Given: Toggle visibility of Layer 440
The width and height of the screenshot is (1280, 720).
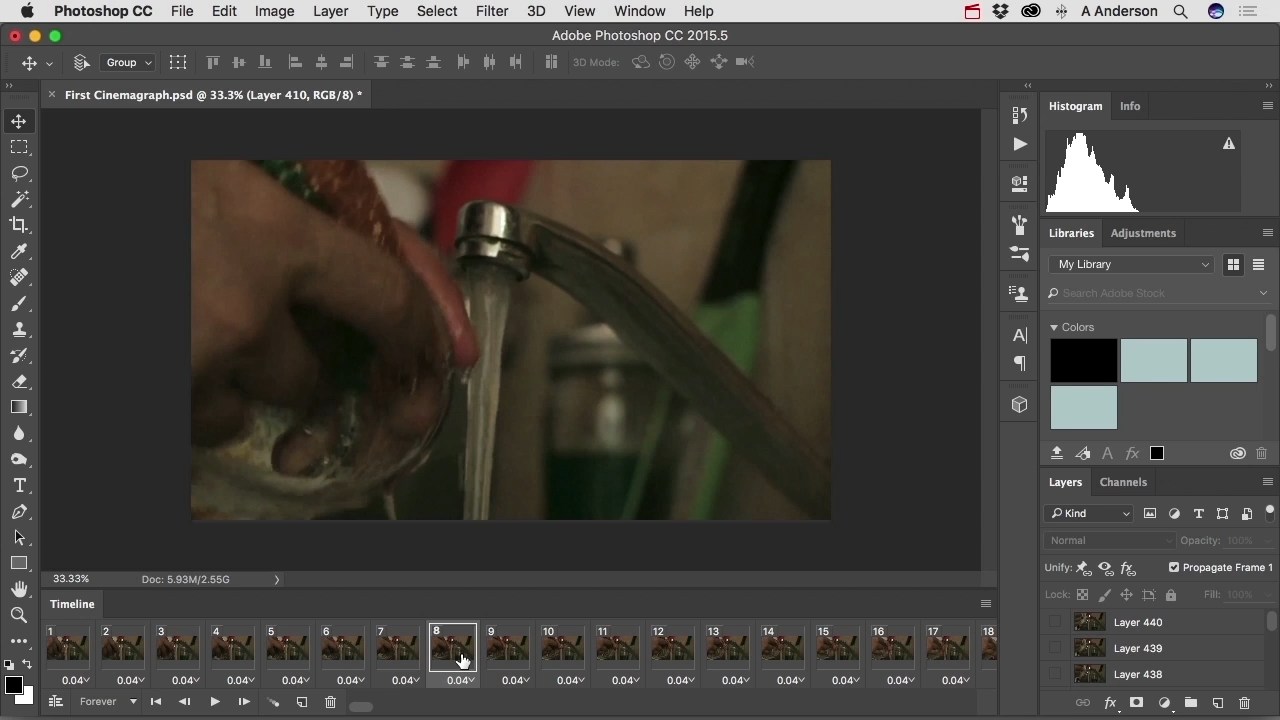Looking at the screenshot, I should click(x=1055, y=622).
